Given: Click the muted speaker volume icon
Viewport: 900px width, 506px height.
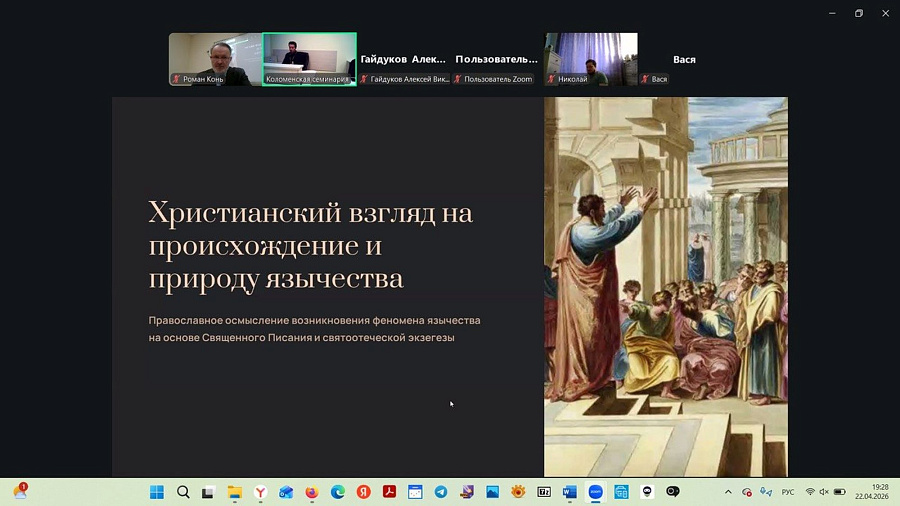Looking at the screenshot, I should tap(824, 492).
